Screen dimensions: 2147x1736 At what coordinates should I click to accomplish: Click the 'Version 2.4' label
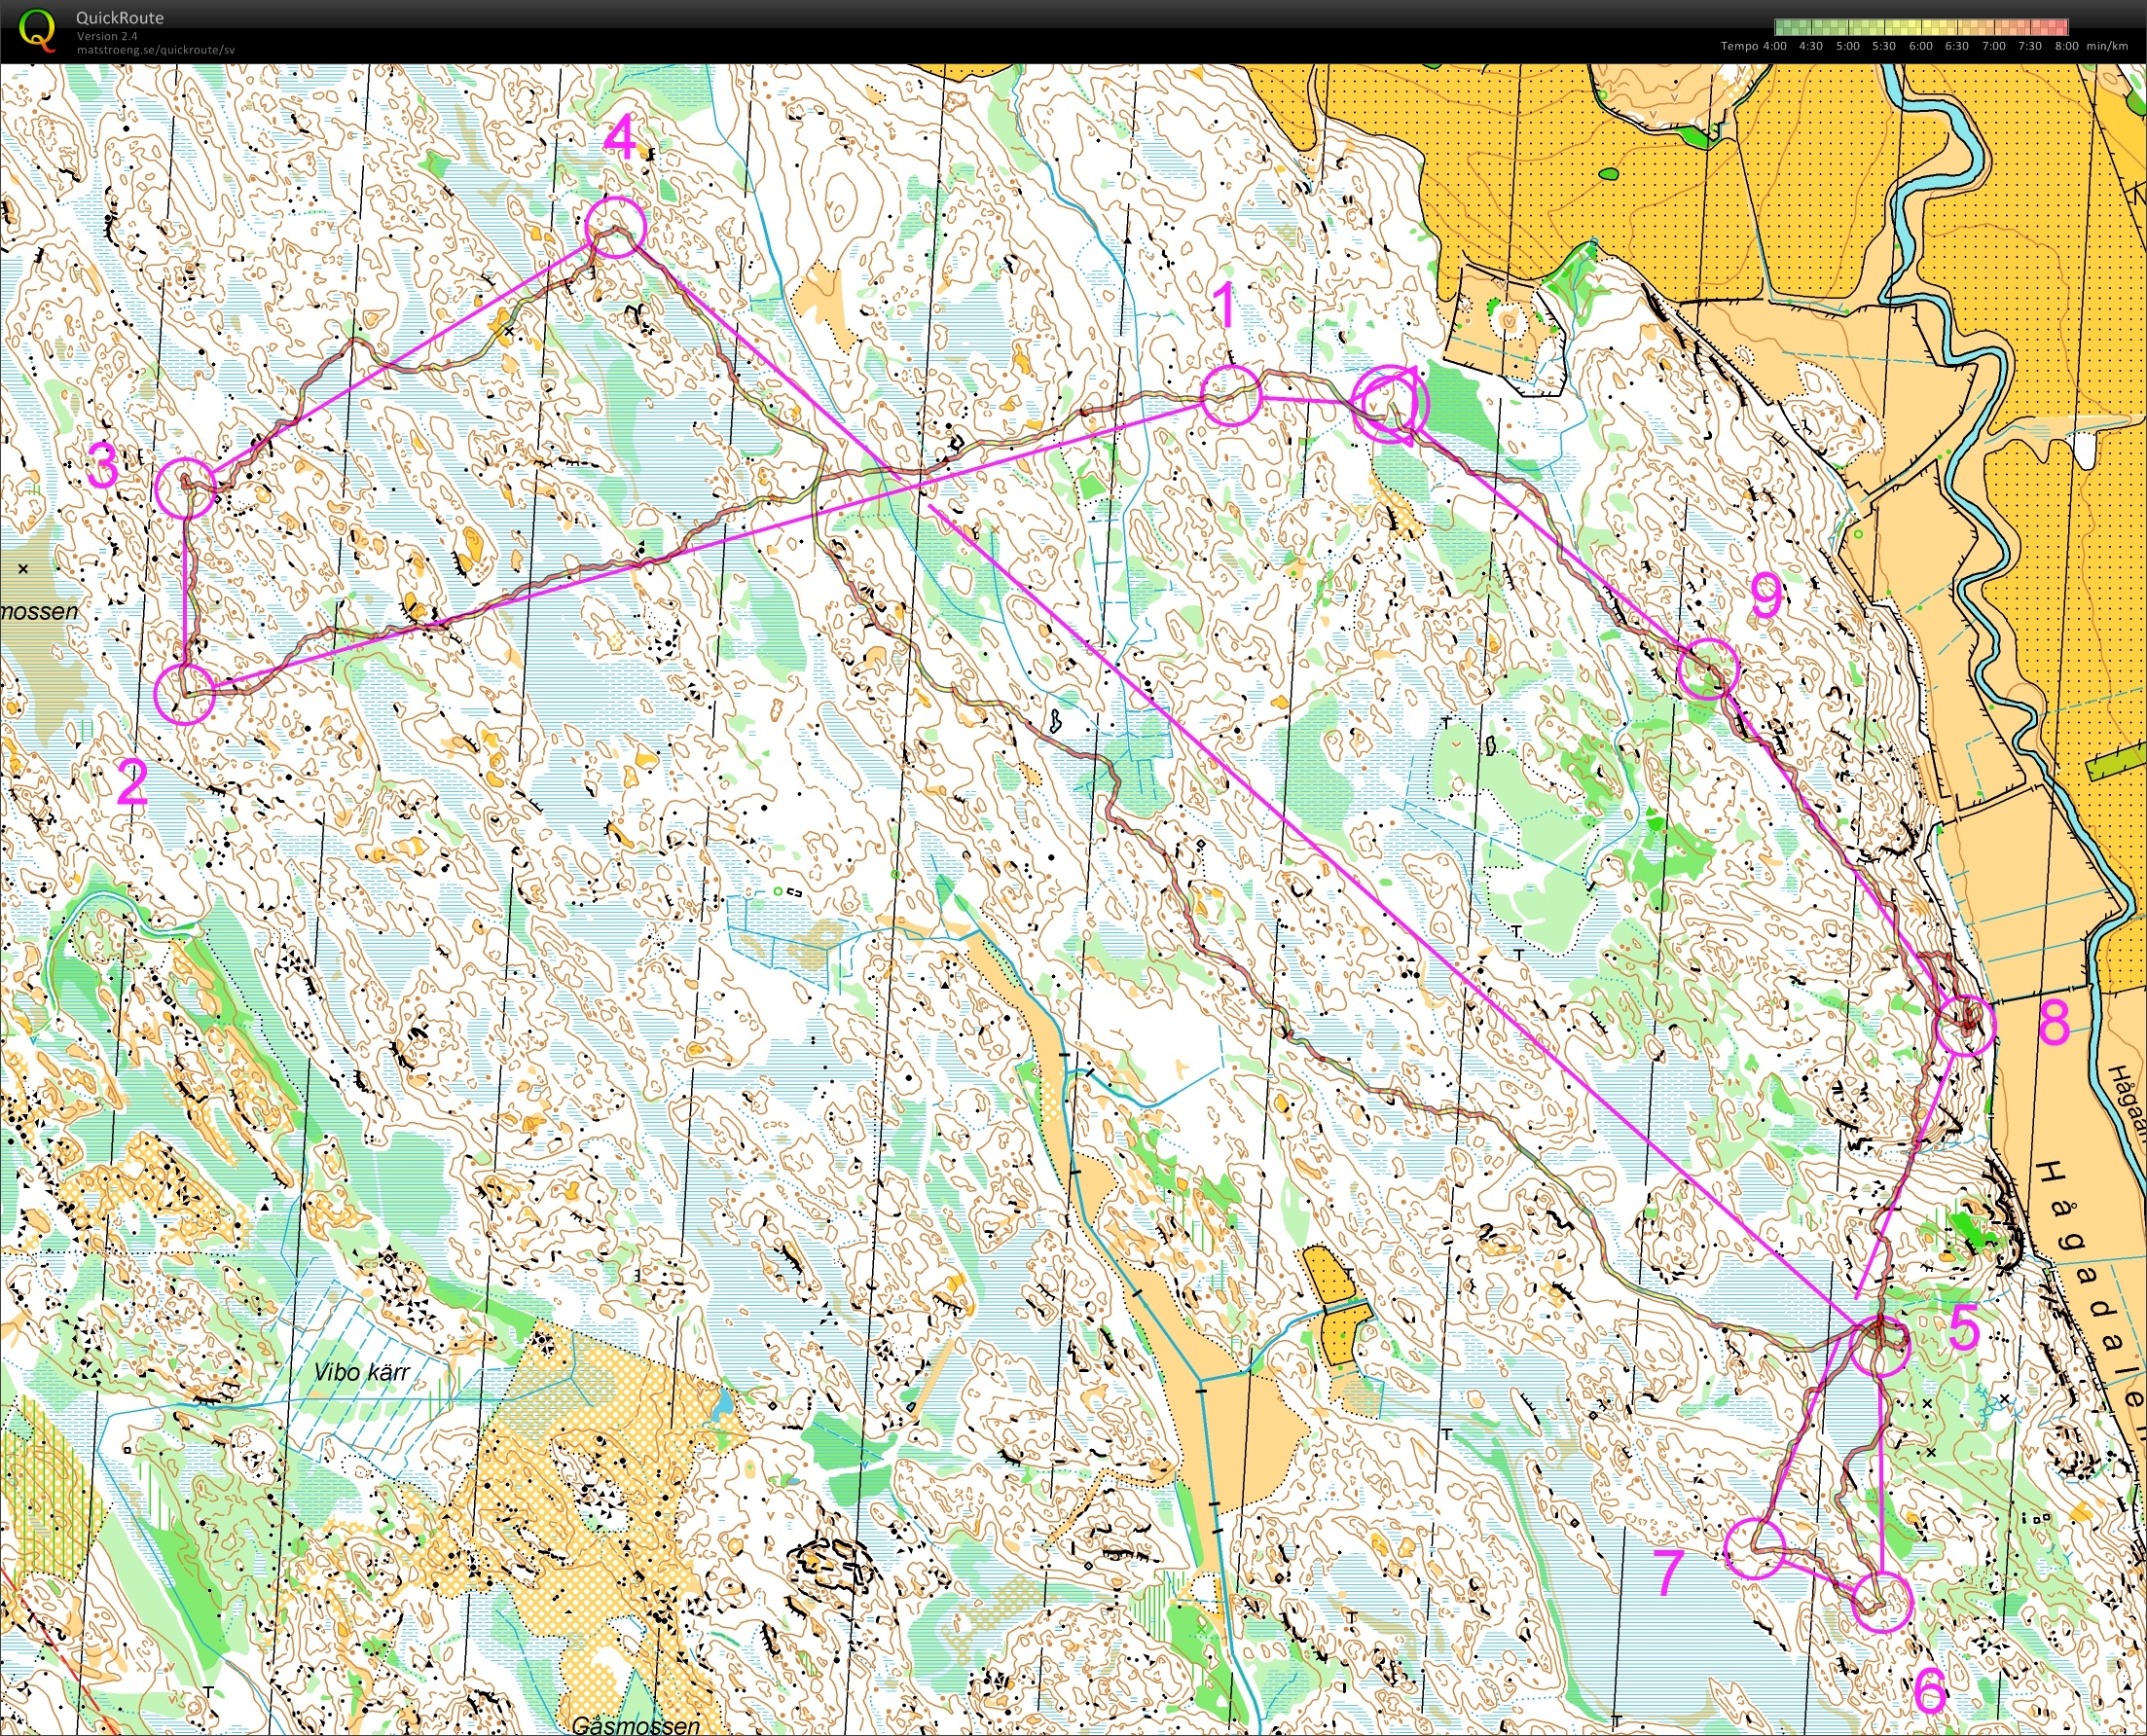coord(105,36)
